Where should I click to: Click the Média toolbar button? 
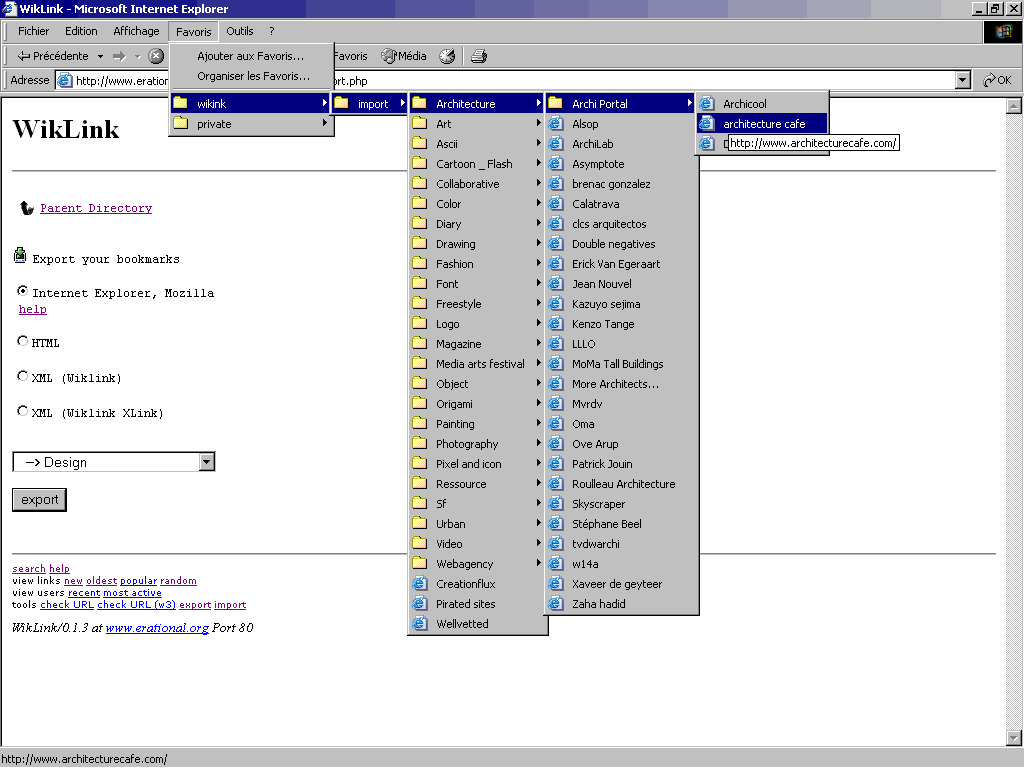pos(404,56)
